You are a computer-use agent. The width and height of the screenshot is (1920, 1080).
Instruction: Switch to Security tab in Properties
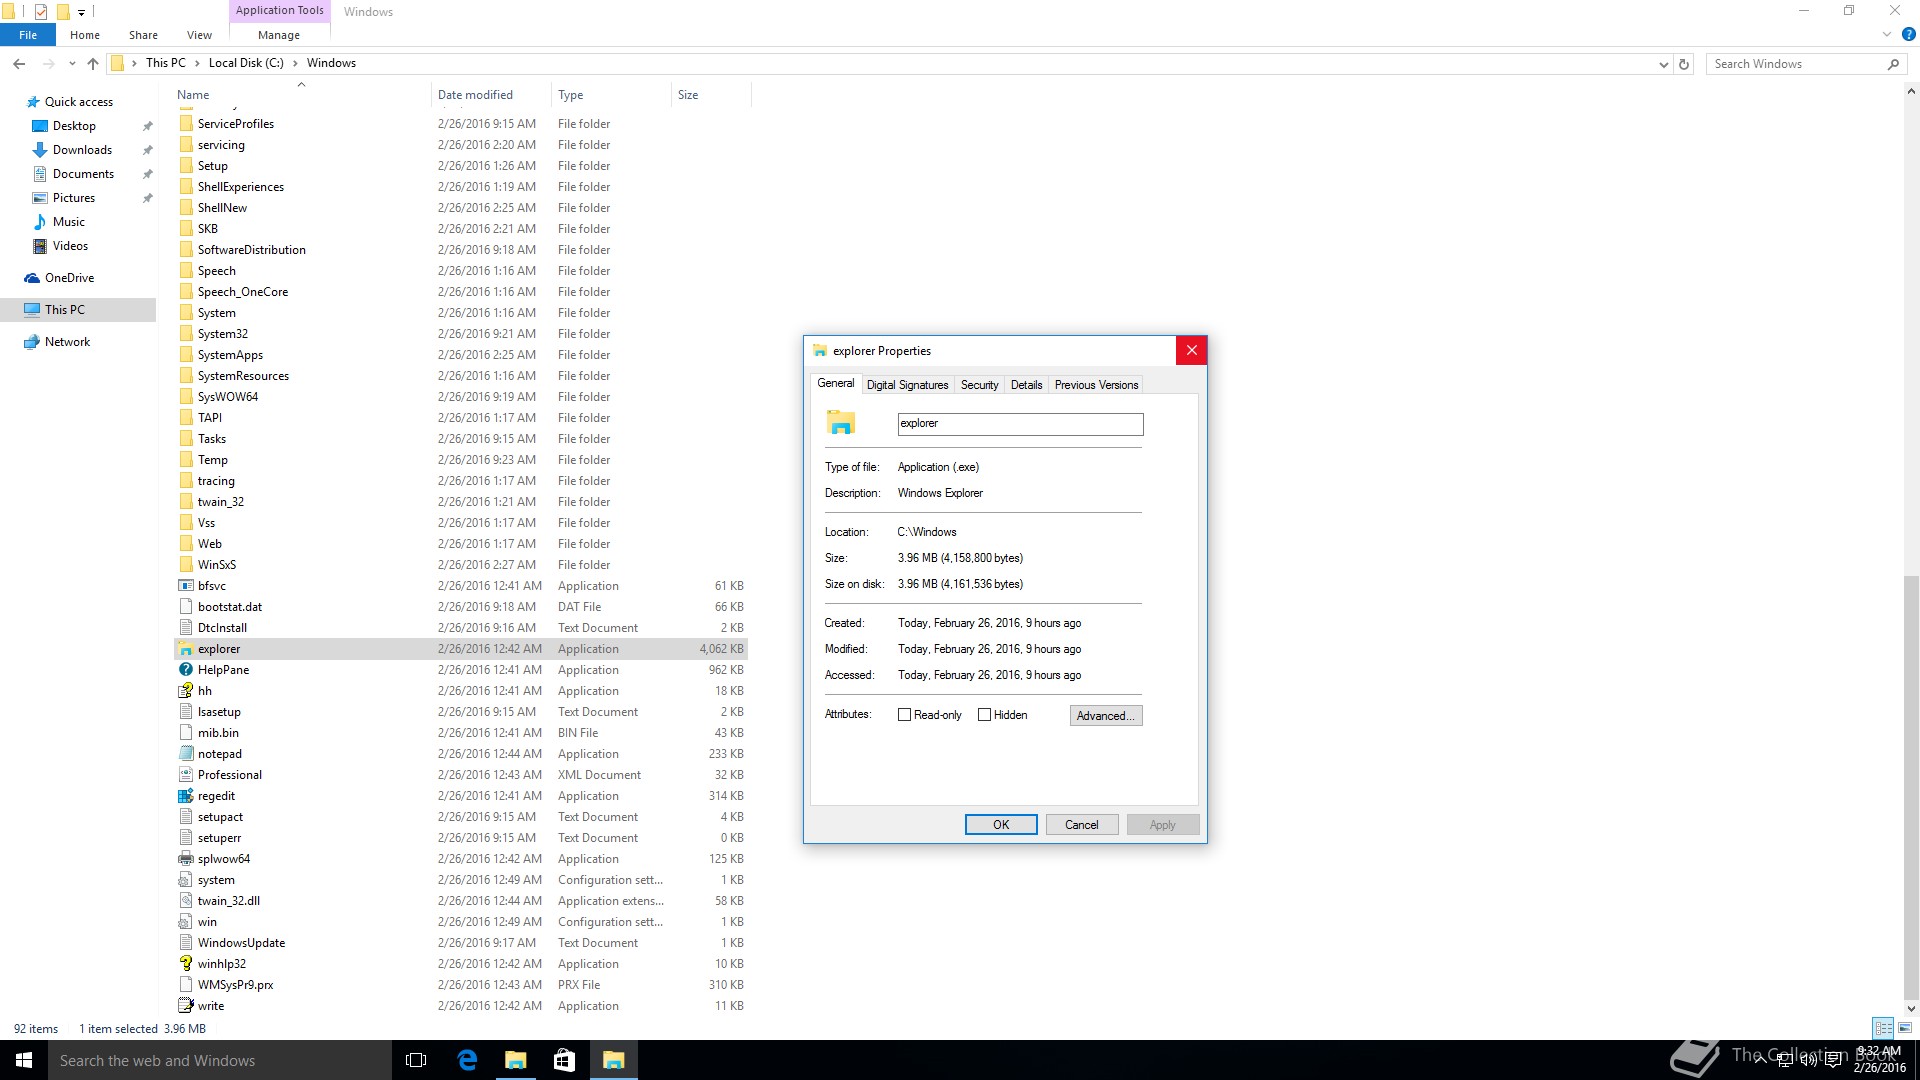(979, 385)
